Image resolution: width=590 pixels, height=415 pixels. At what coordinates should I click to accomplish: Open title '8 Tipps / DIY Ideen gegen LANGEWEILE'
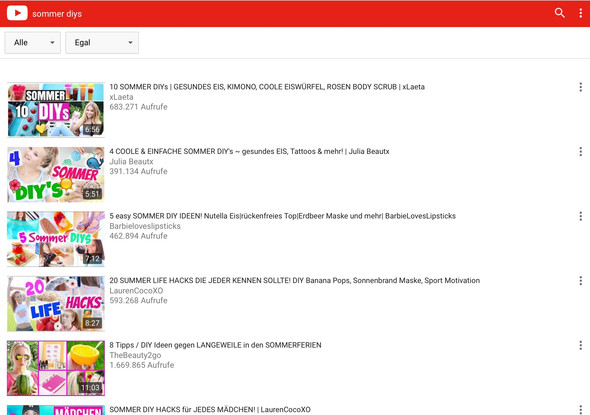(215, 345)
